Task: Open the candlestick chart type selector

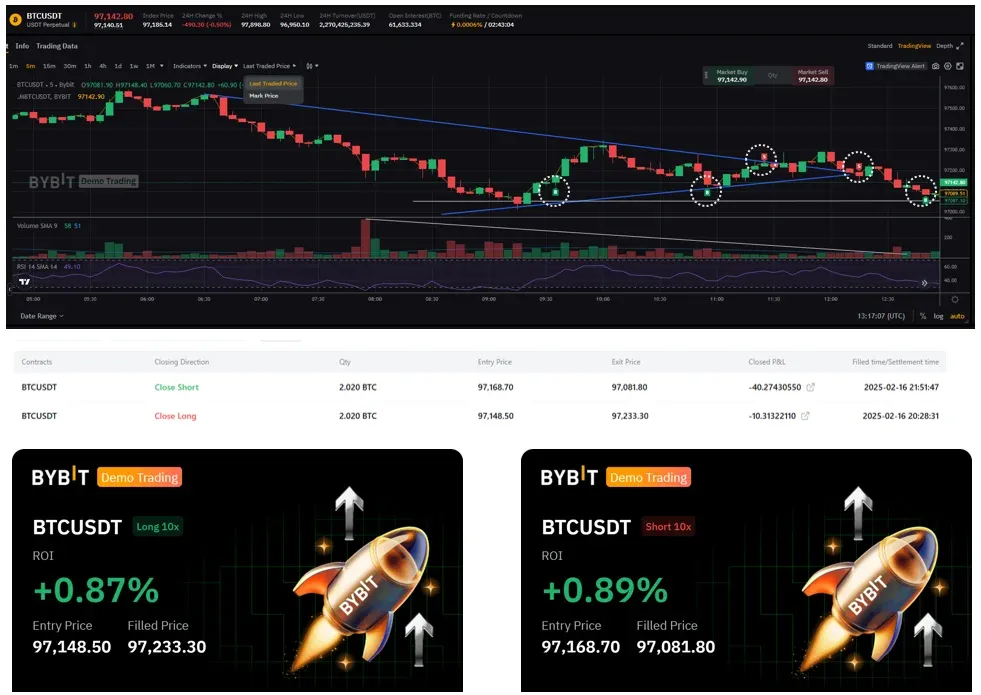Action: (x=312, y=66)
